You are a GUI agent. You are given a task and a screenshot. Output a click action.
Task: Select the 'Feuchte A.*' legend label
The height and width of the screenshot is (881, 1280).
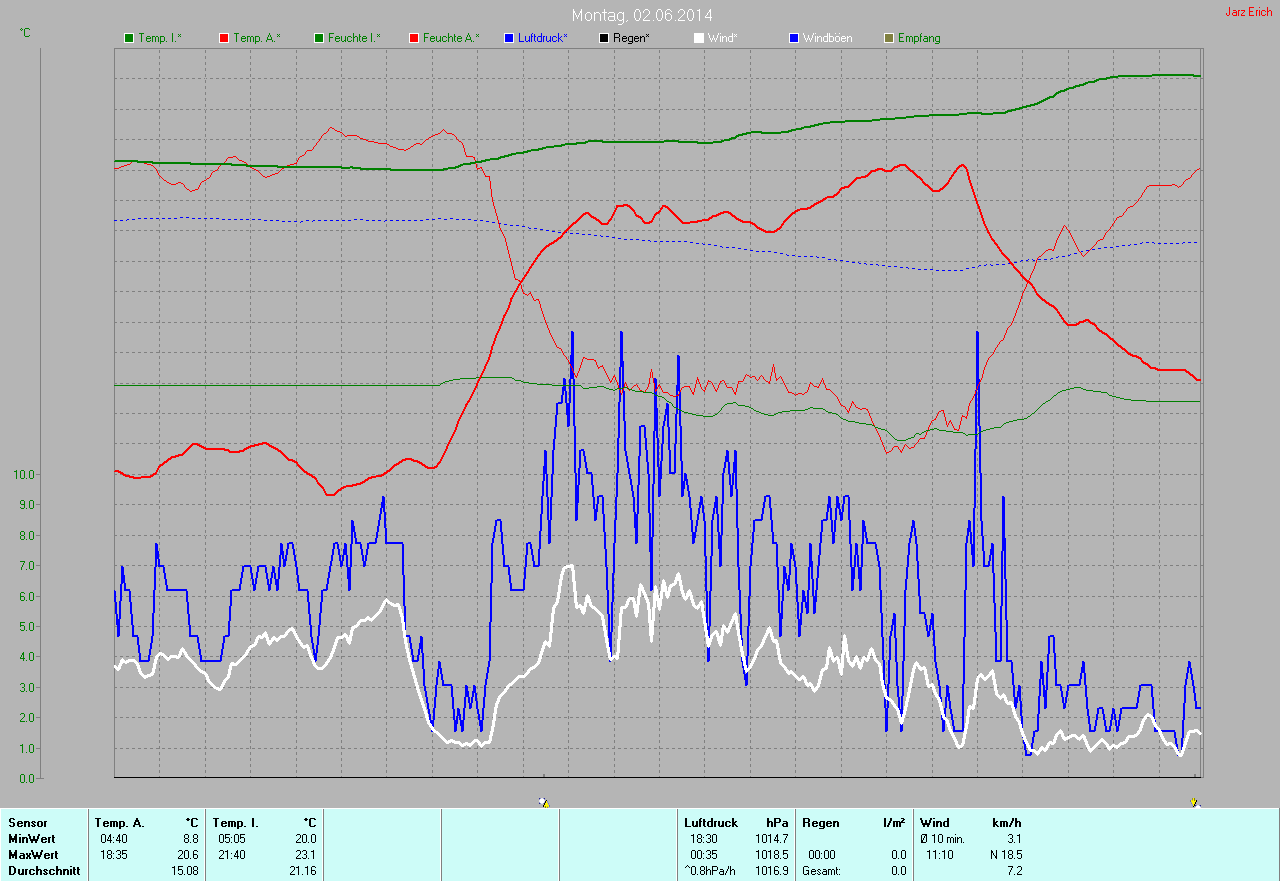[451, 38]
